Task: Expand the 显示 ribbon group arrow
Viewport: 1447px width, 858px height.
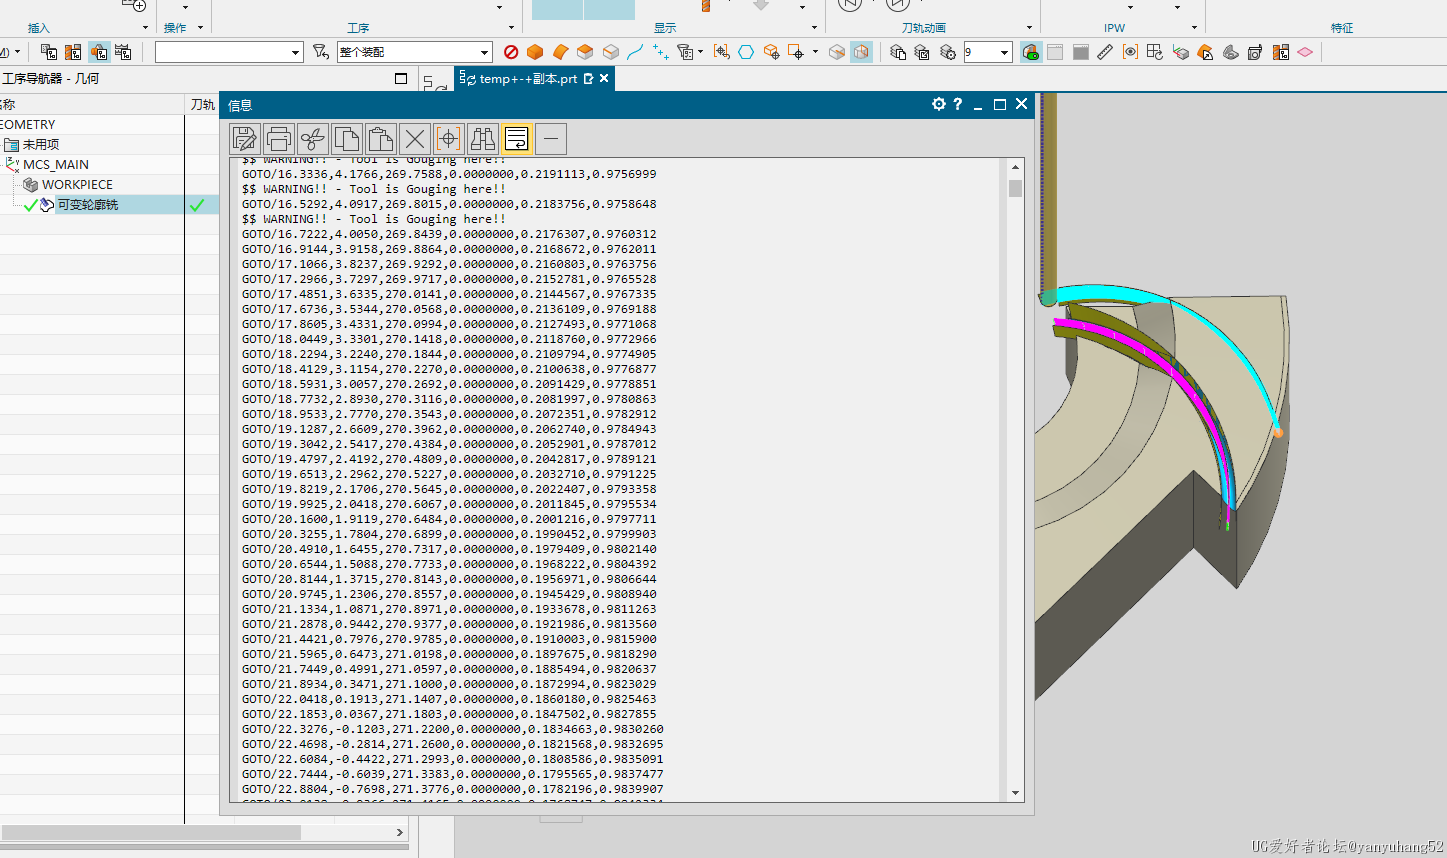Action: pyautogui.click(x=814, y=28)
